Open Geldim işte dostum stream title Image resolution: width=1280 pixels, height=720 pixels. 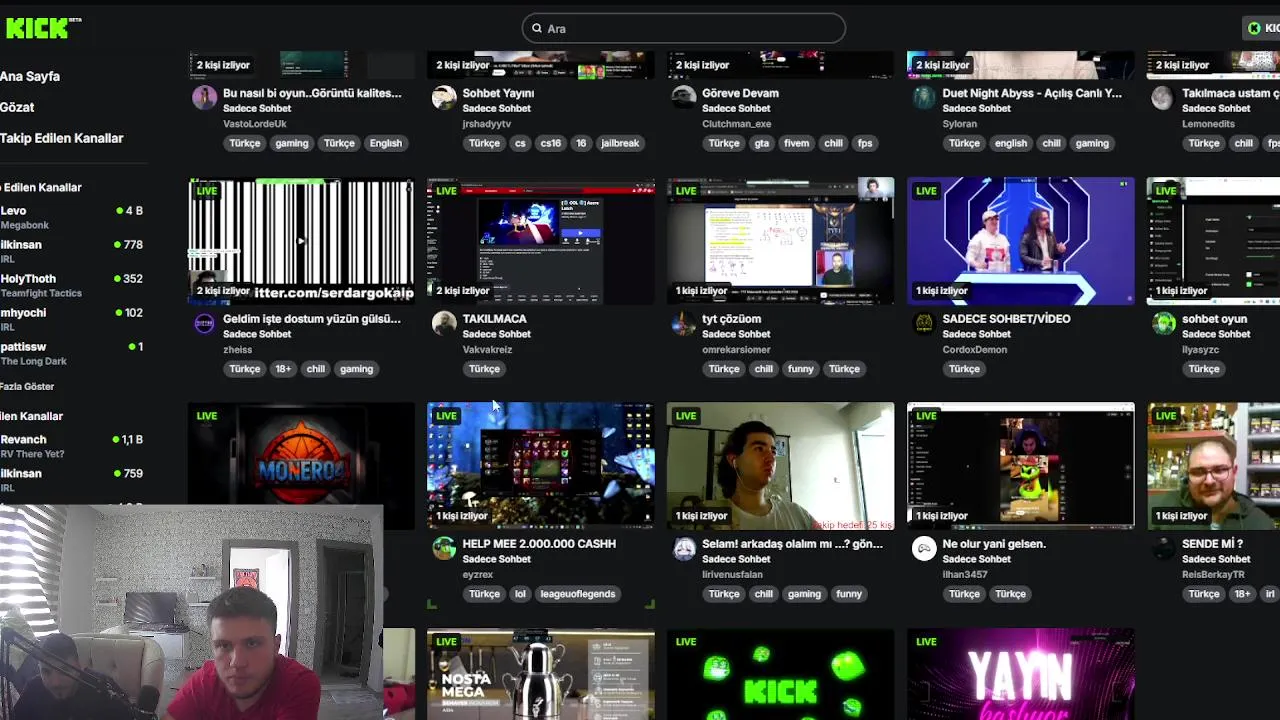[312, 319]
